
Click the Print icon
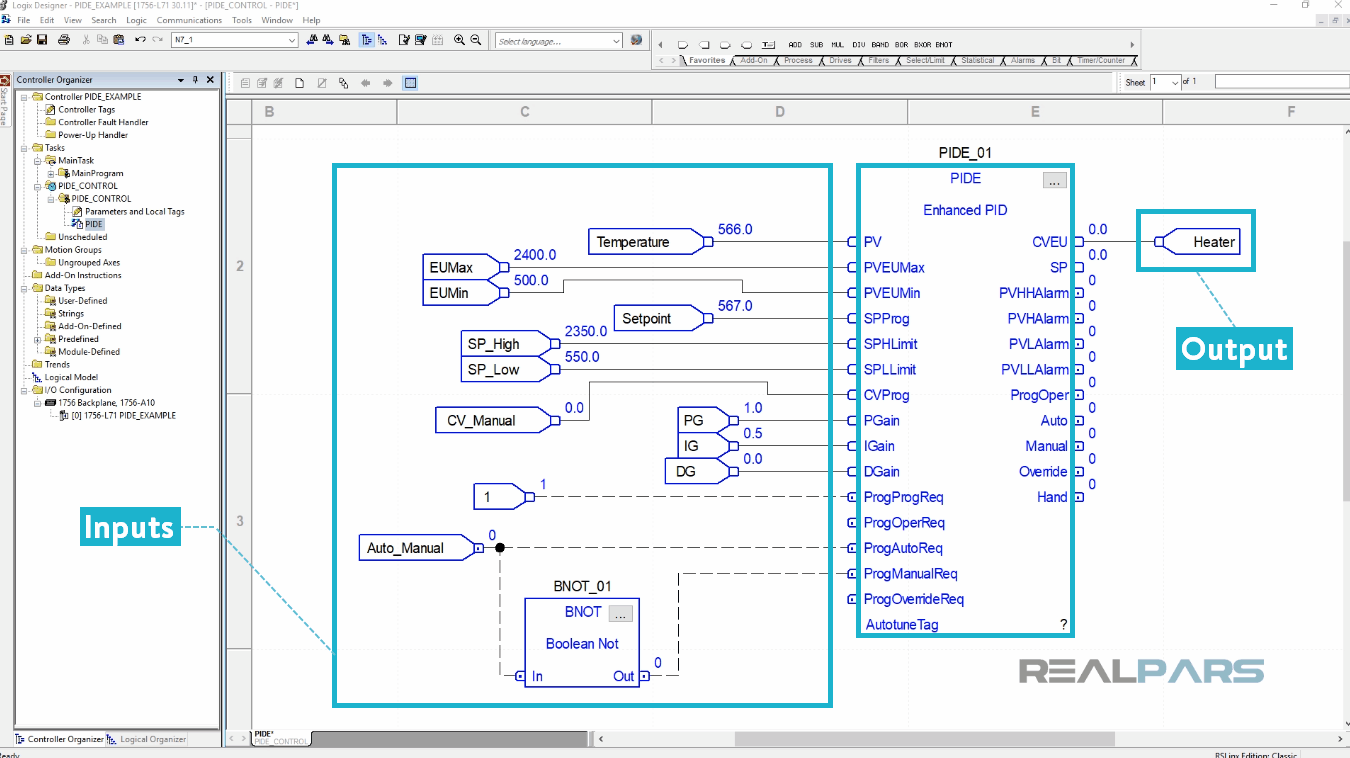click(63, 39)
